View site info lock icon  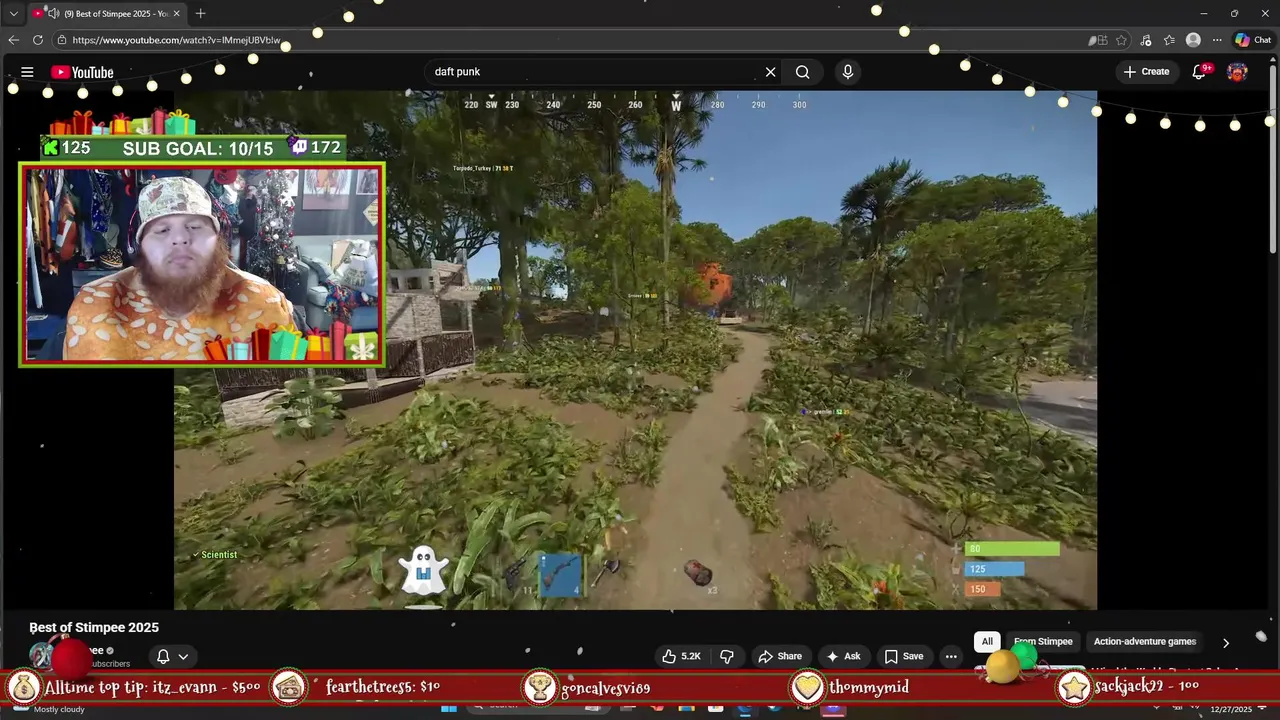(x=61, y=40)
